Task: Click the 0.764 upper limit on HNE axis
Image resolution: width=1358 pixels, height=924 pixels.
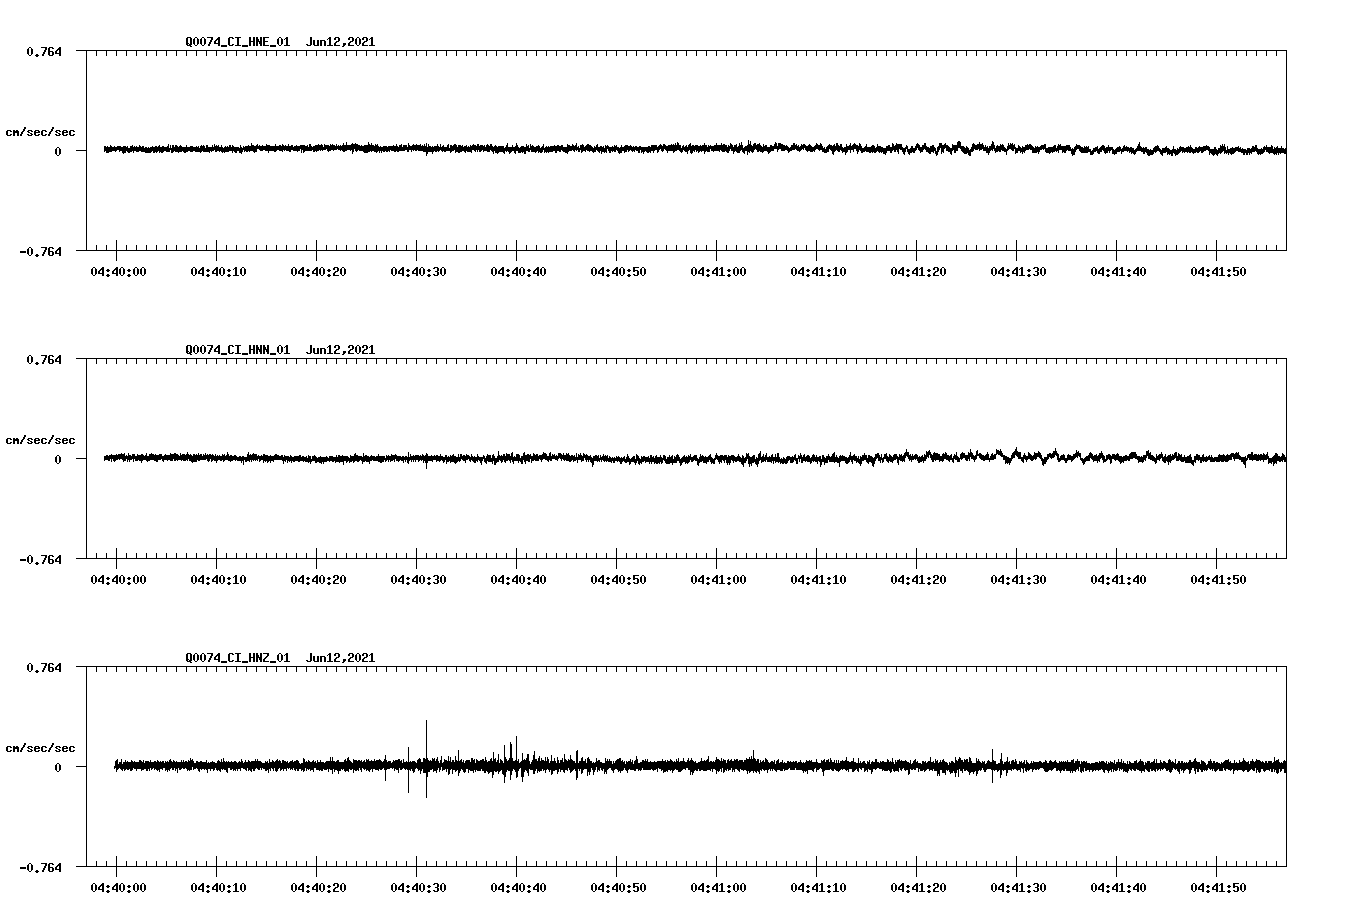Action: point(44,51)
